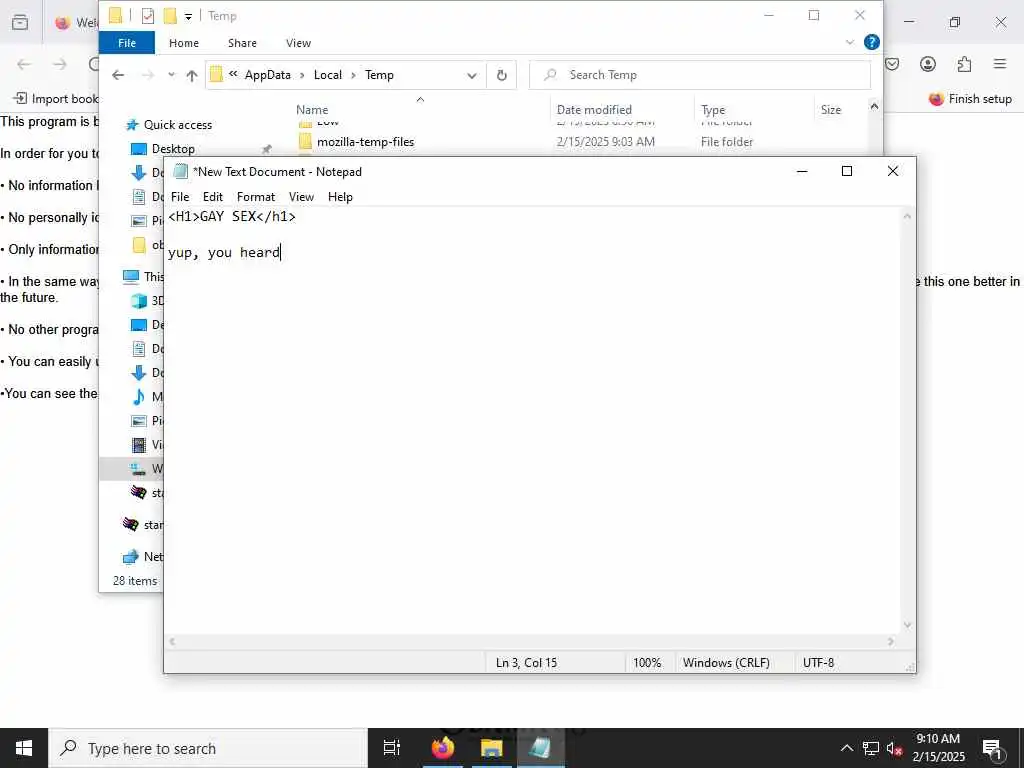Image resolution: width=1024 pixels, height=768 pixels.
Task: Open Desktop under Quick access
Action: pos(173,149)
